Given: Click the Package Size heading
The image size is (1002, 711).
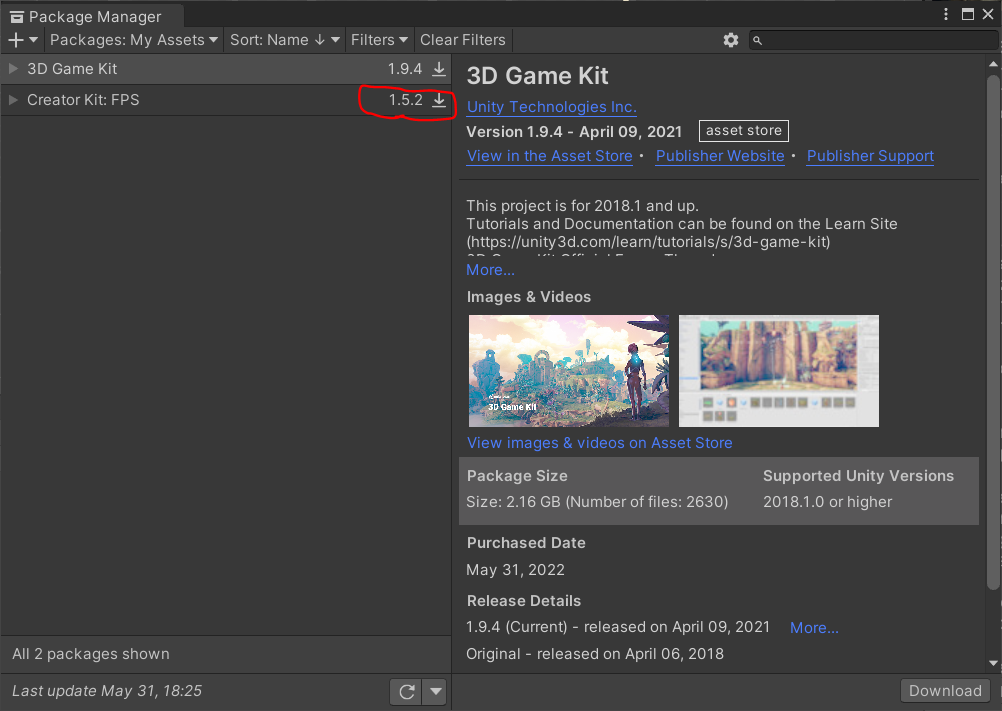Looking at the screenshot, I should [517, 476].
